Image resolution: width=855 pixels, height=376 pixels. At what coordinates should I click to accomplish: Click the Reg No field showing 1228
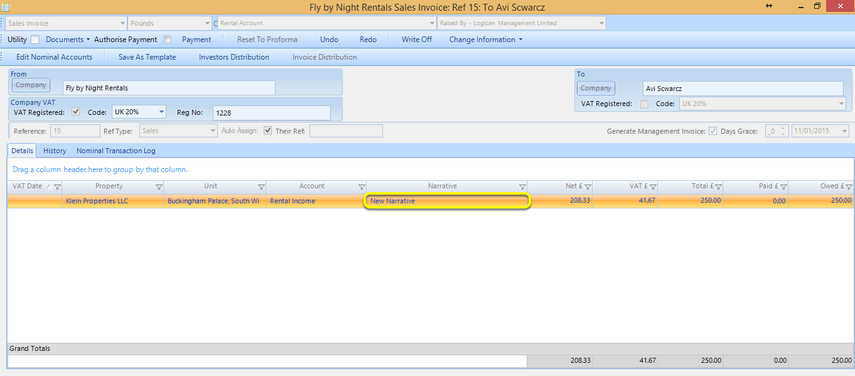(x=271, y=113)
